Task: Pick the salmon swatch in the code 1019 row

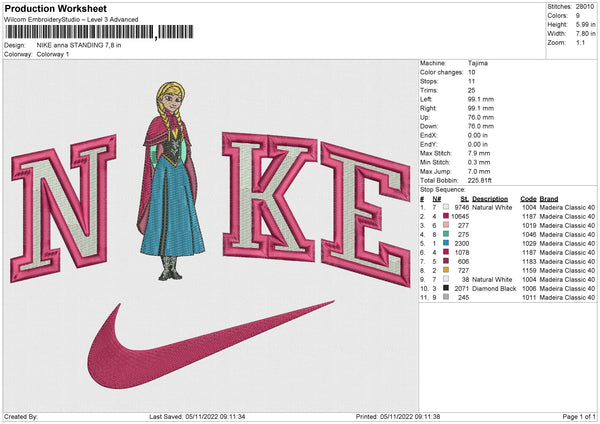Action: pos(446,225)
